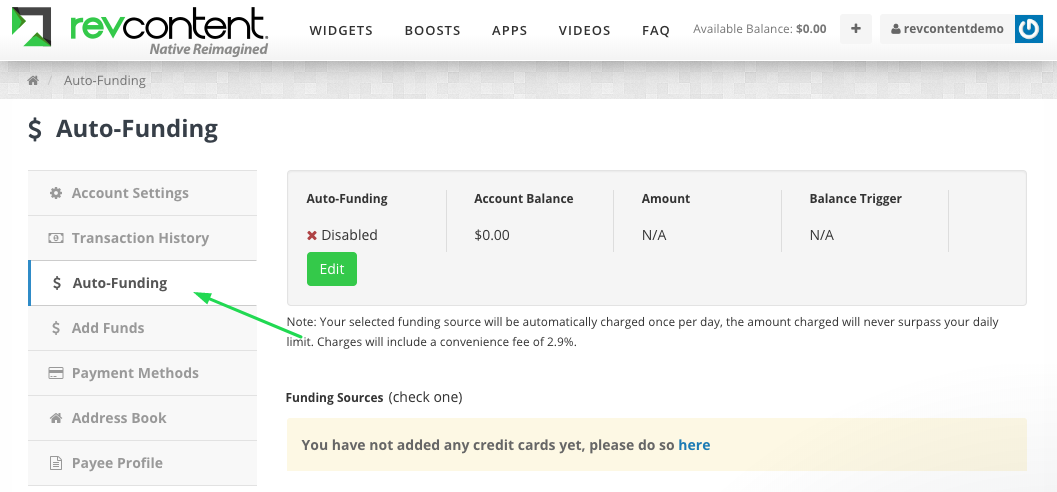1057x492 pixels.
Task: Open the revcontentdemo user menu
Action: click(x=947, y=29)
